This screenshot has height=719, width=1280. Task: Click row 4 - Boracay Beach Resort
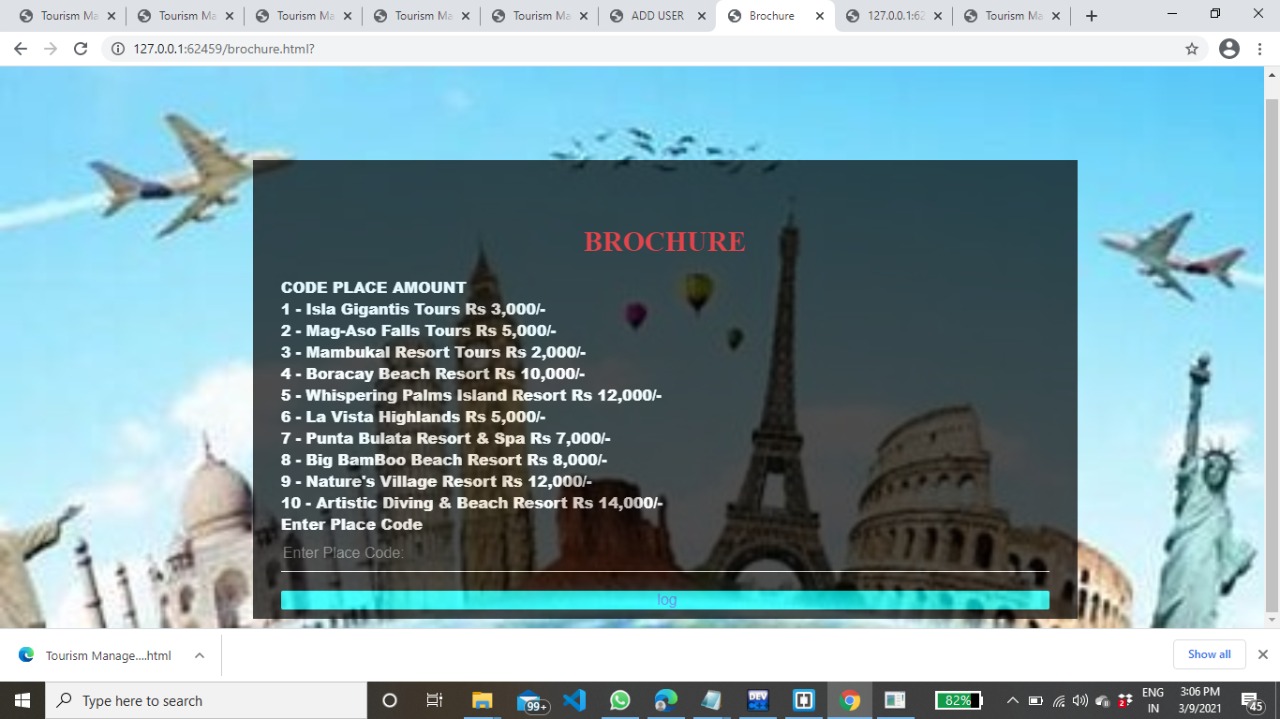pyautogui.click(x=433, y=374)
